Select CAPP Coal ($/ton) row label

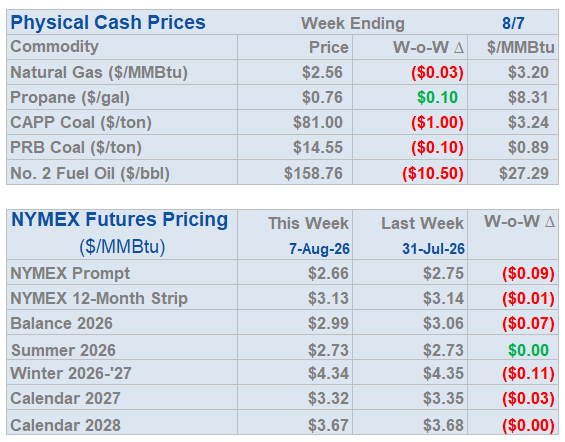point(81,122)
